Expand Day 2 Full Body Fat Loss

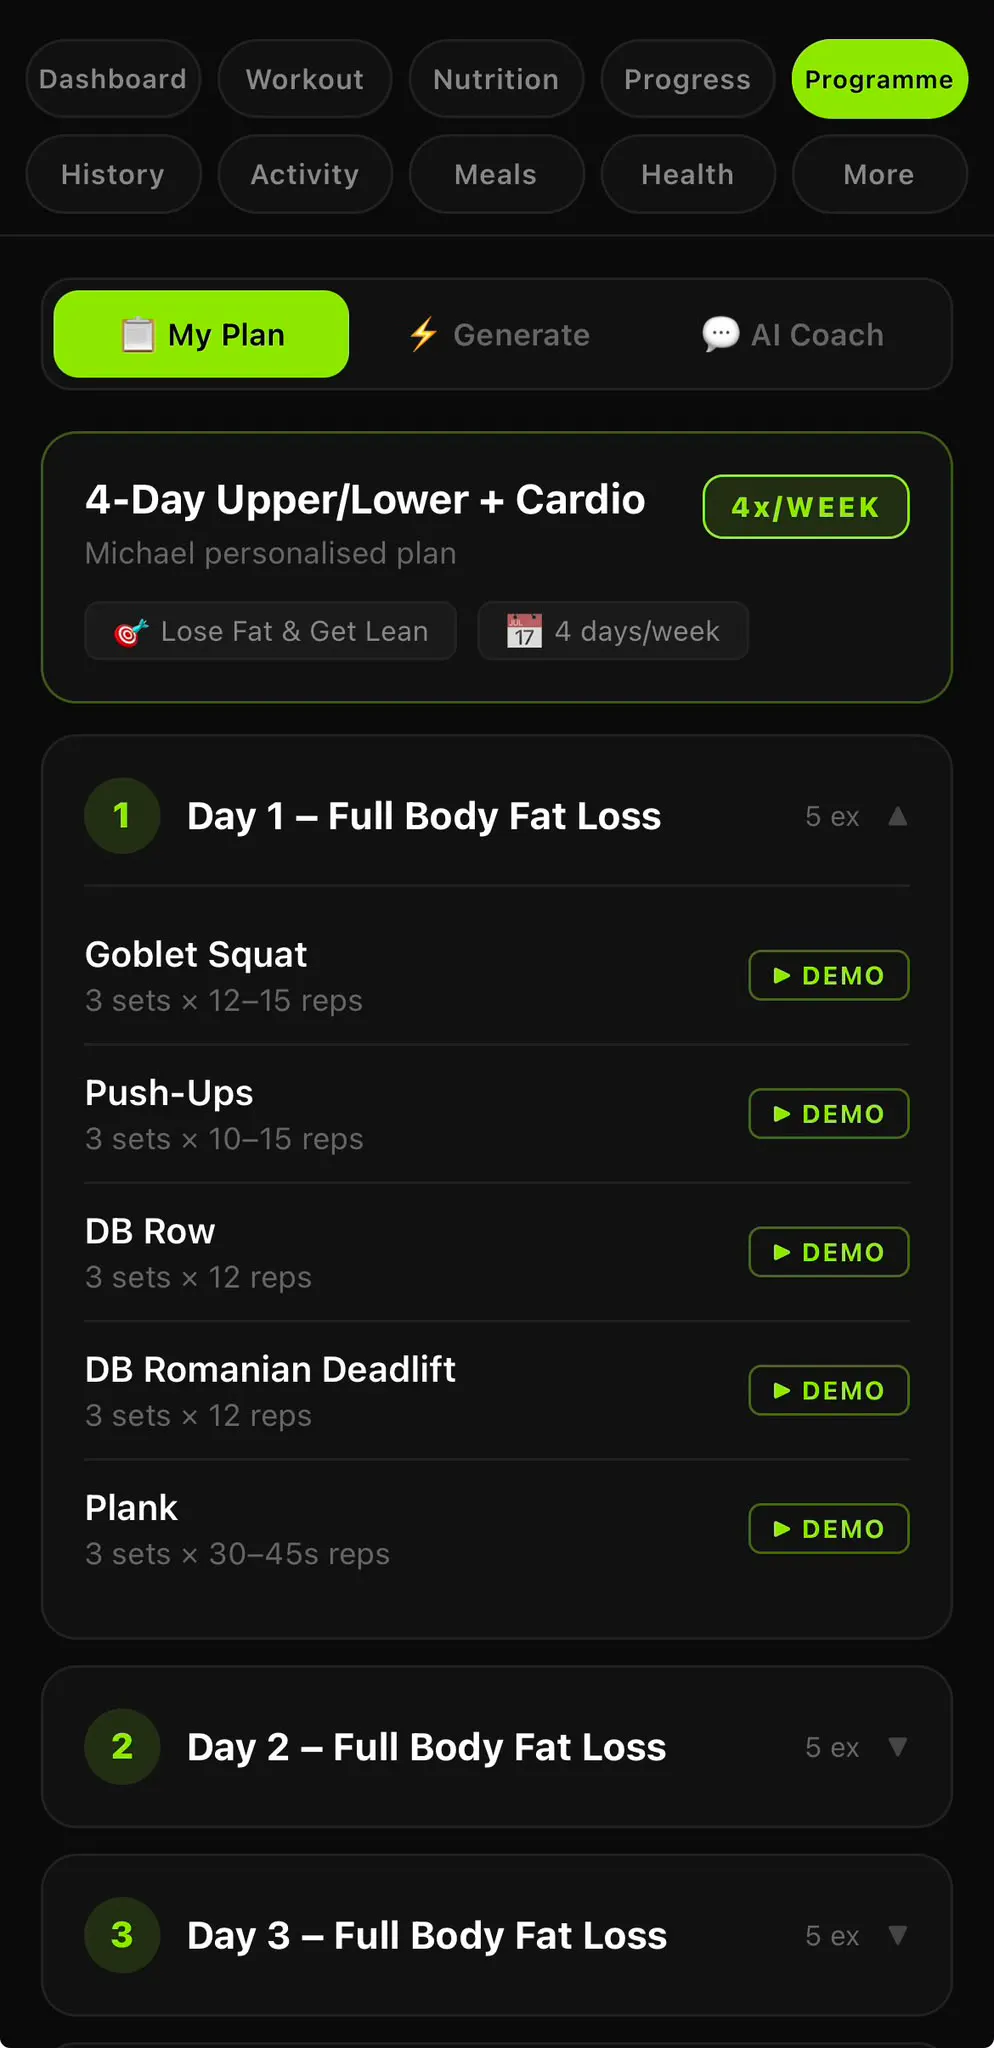pyautogui.click(x=496, y=1747)
